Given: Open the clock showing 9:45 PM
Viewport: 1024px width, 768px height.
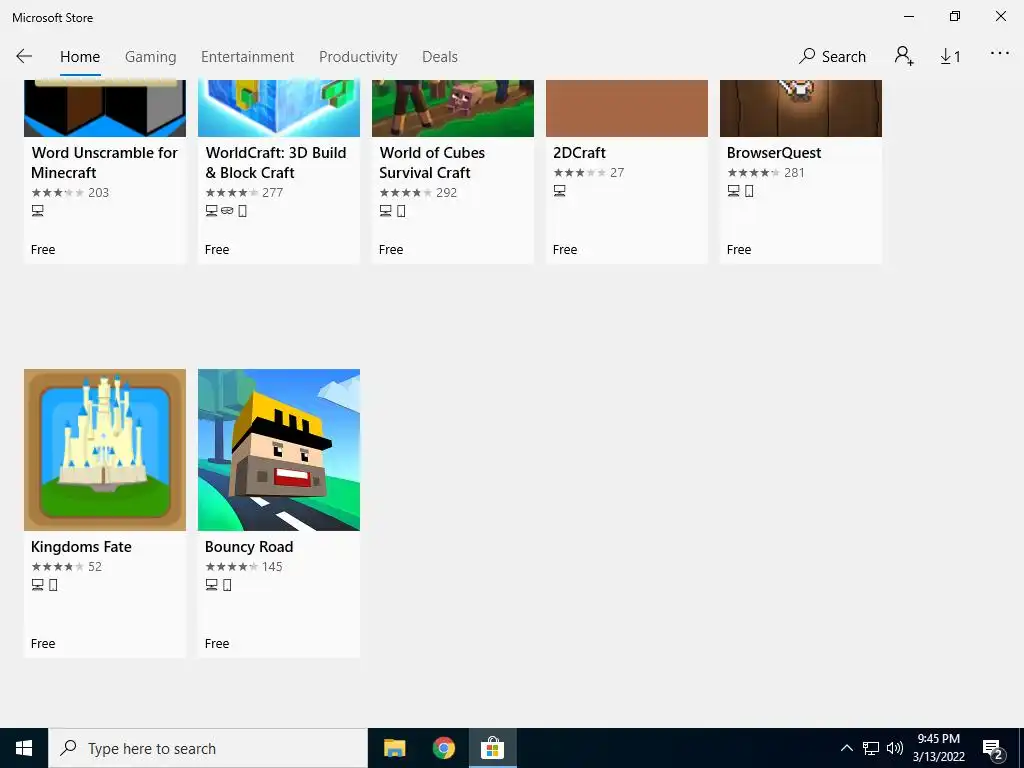Looking at the screenshot, I should coord(938,748).
